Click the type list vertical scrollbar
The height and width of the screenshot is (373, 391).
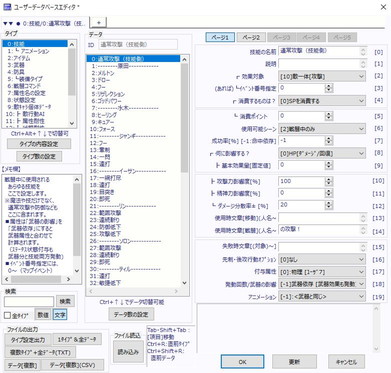[x=72, y=84]
